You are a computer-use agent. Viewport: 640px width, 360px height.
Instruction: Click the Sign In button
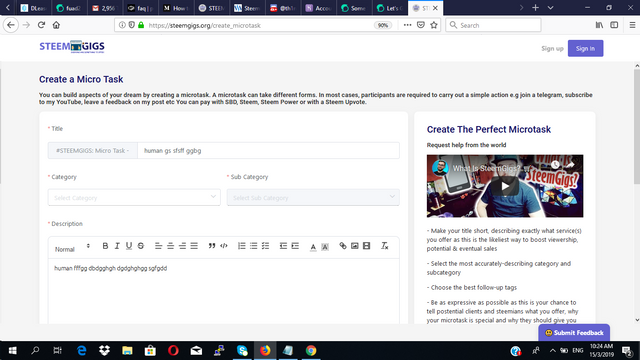click(585, 49)
